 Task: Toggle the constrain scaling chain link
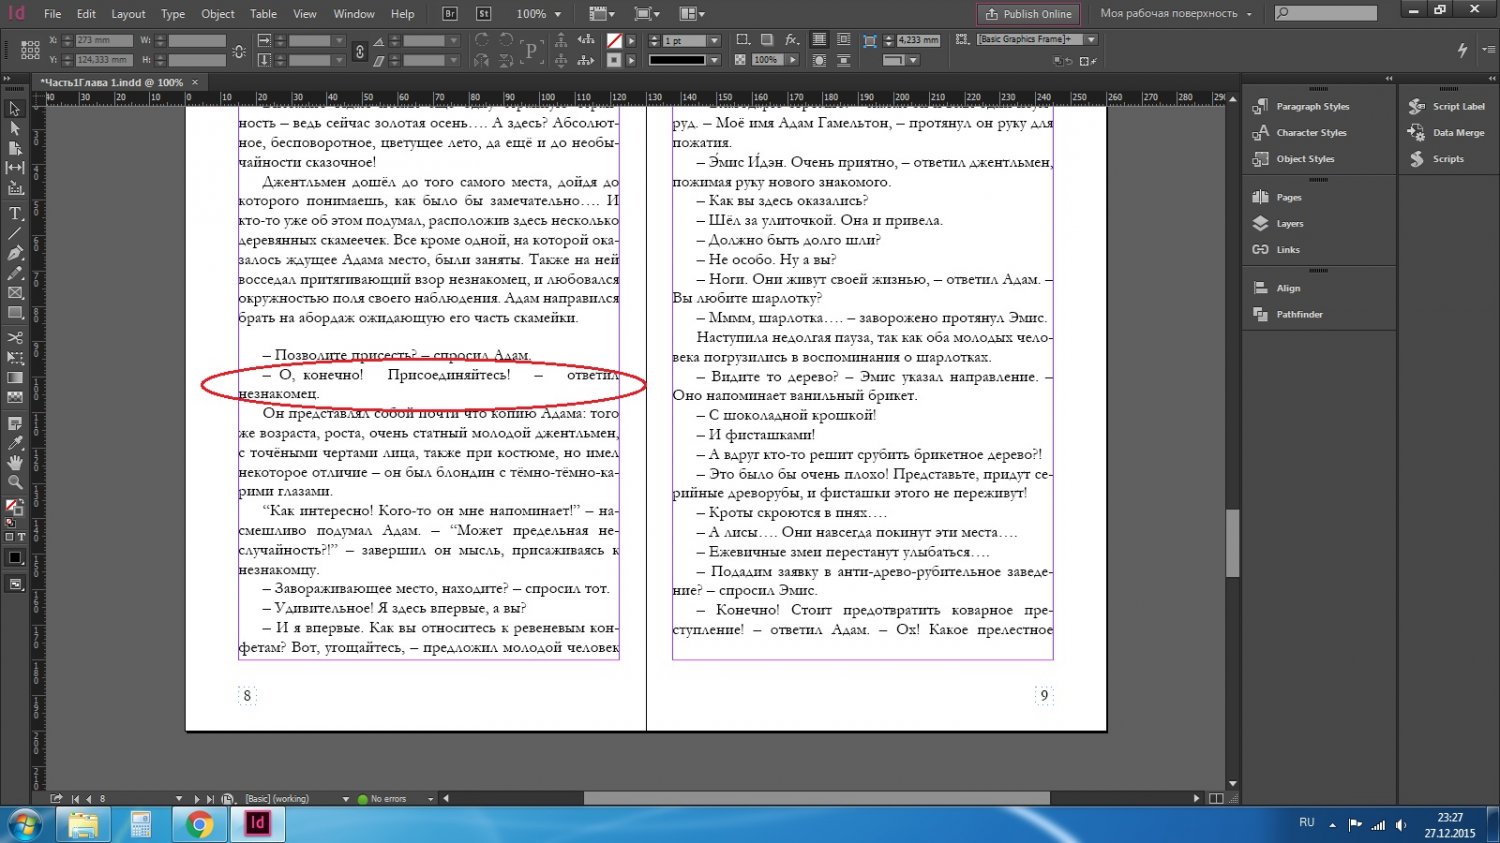(360, 50)
